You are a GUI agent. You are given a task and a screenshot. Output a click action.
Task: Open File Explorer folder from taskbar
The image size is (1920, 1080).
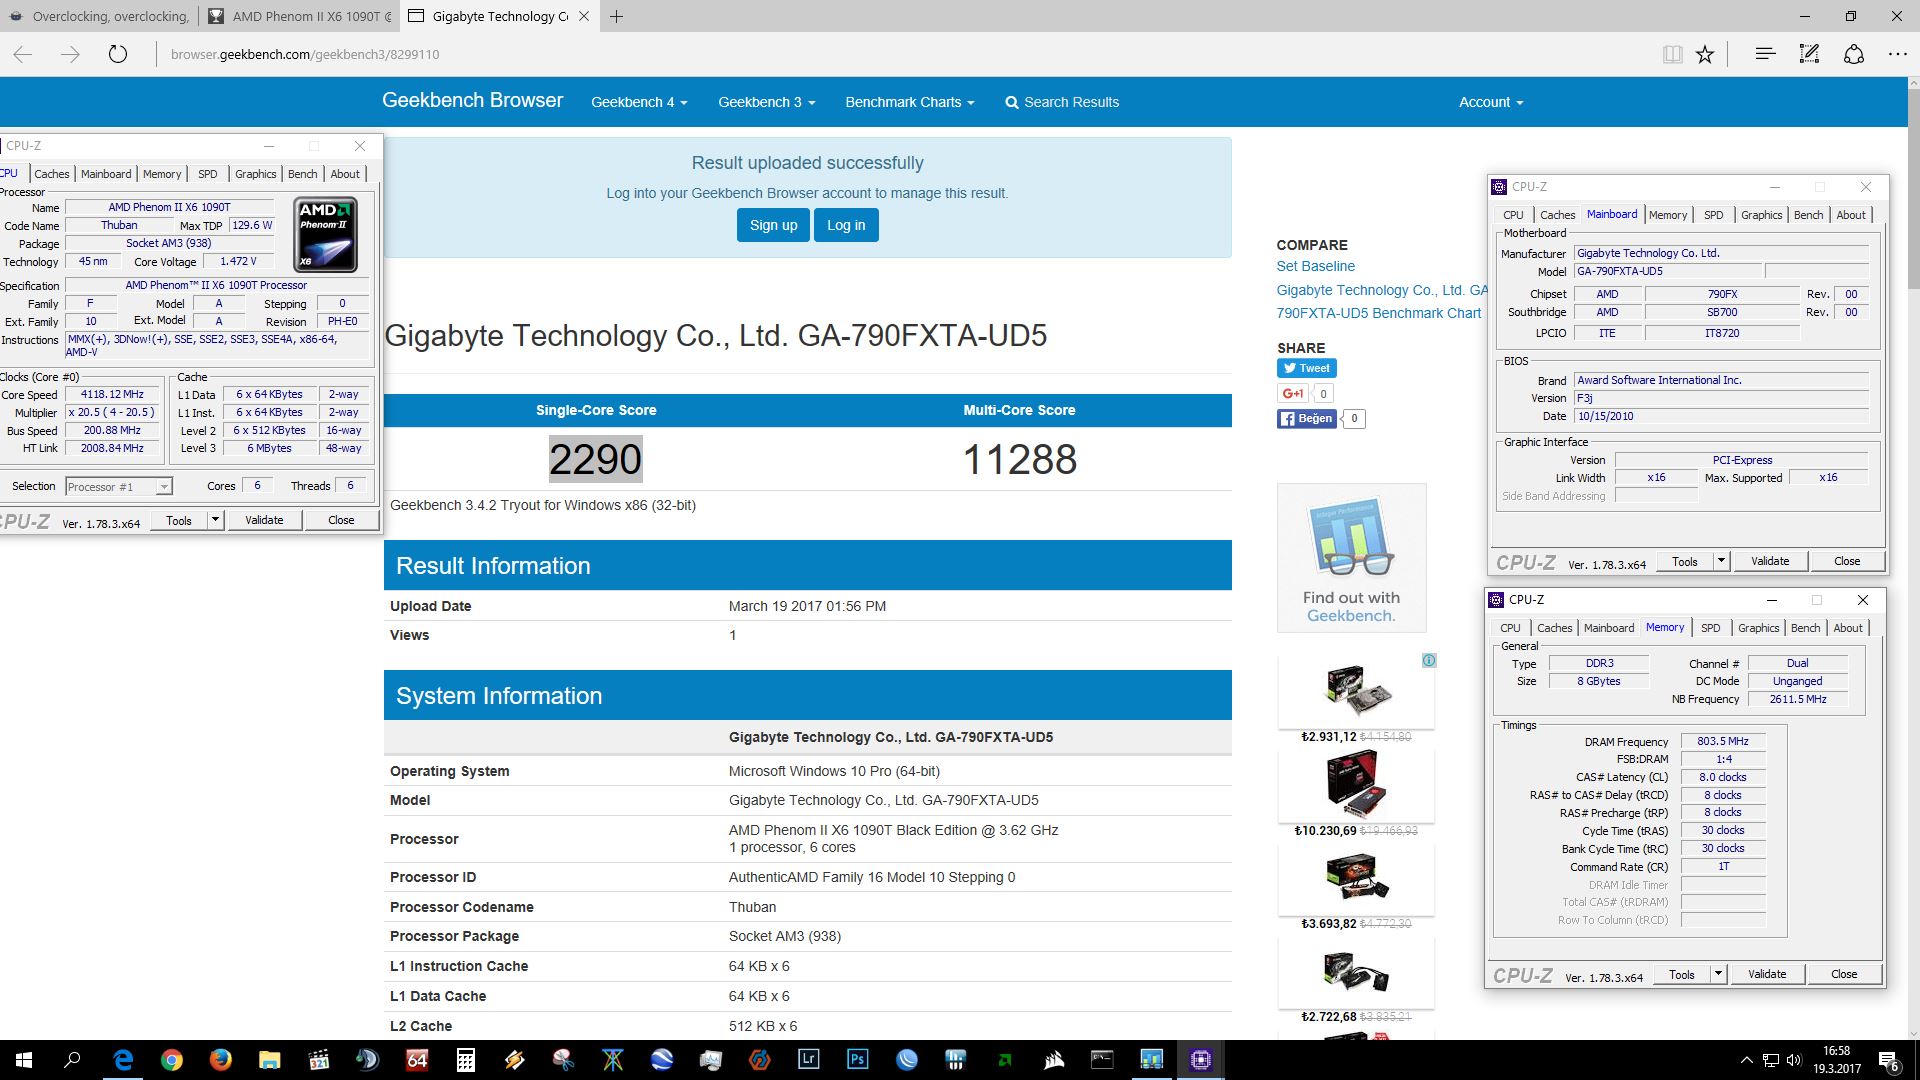(269, 1060)
